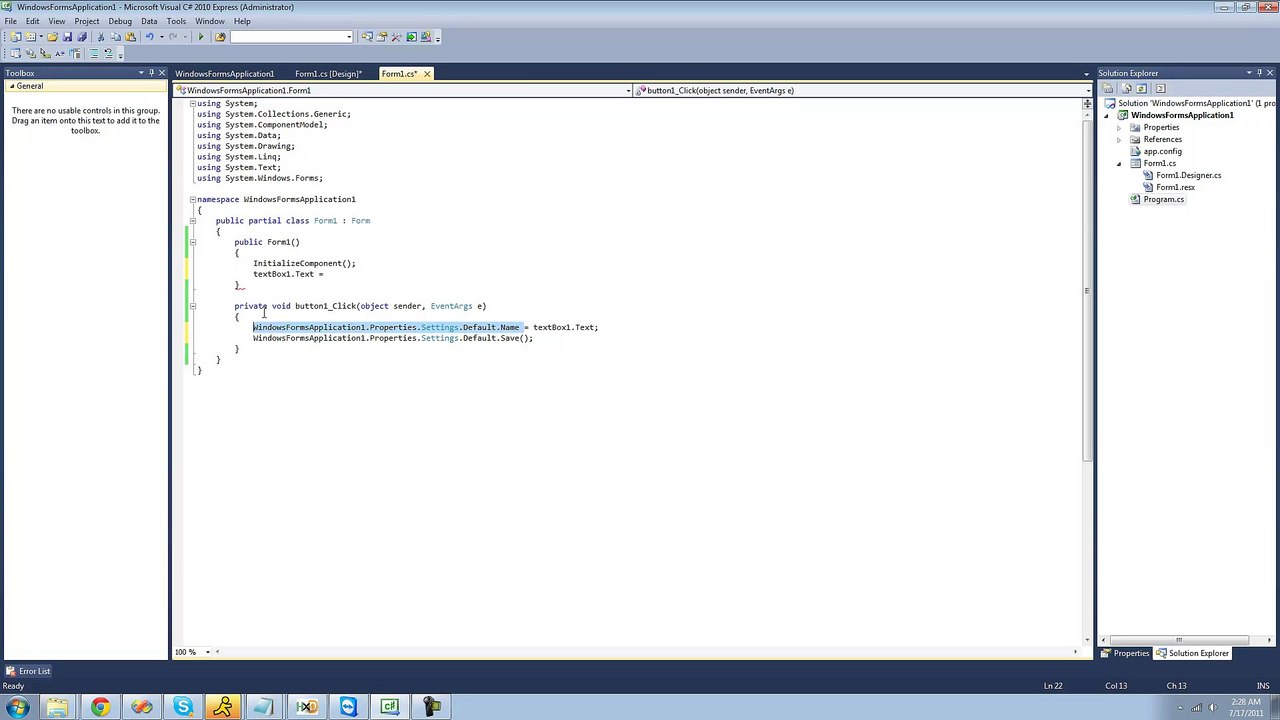Select Program.cs in Solution Explorer
Image resolution: width=1280 pixels, height=720 pixels.
(1157, 200)
